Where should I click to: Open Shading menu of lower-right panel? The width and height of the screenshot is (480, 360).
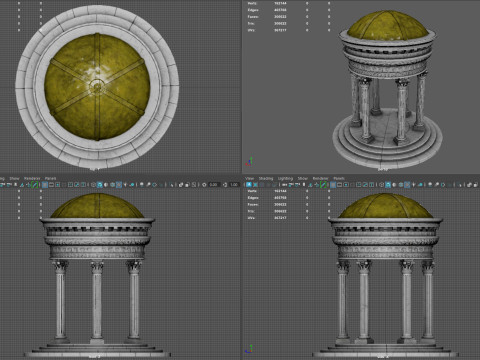pyautogui.click(x=266, y=178)
